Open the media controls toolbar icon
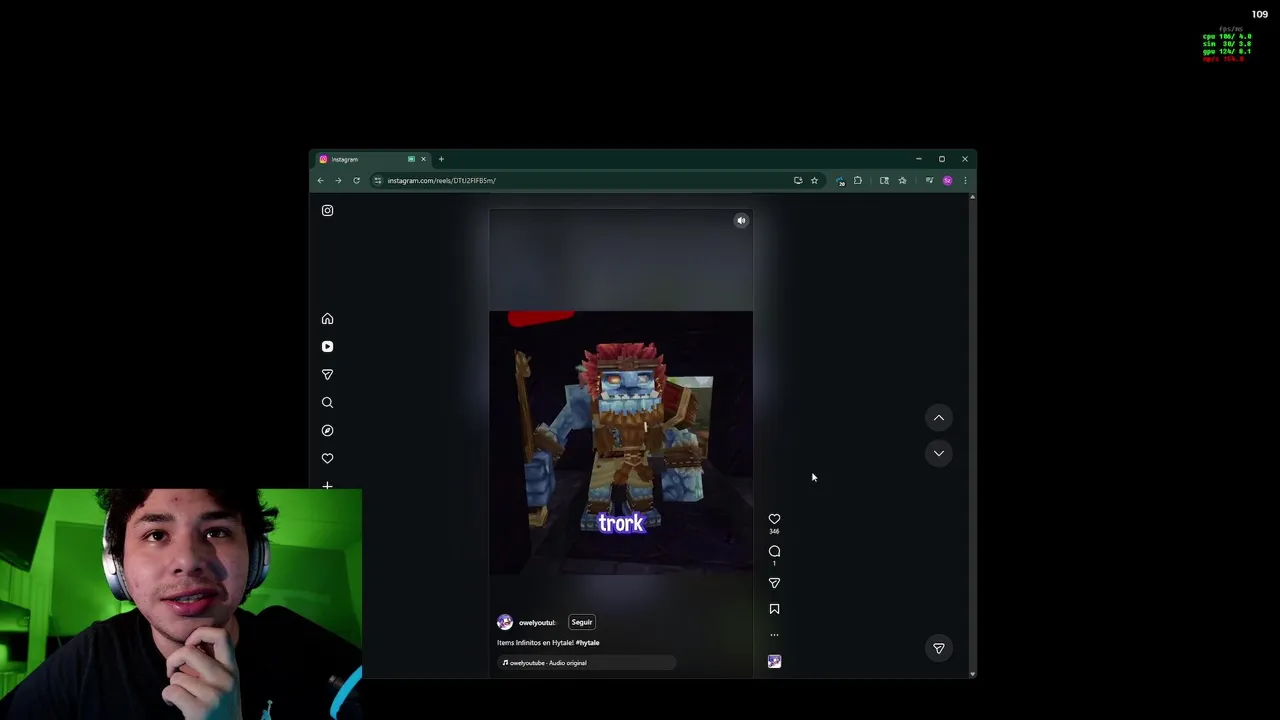Viewport: 1280px width, 720px height. (929, 181)
